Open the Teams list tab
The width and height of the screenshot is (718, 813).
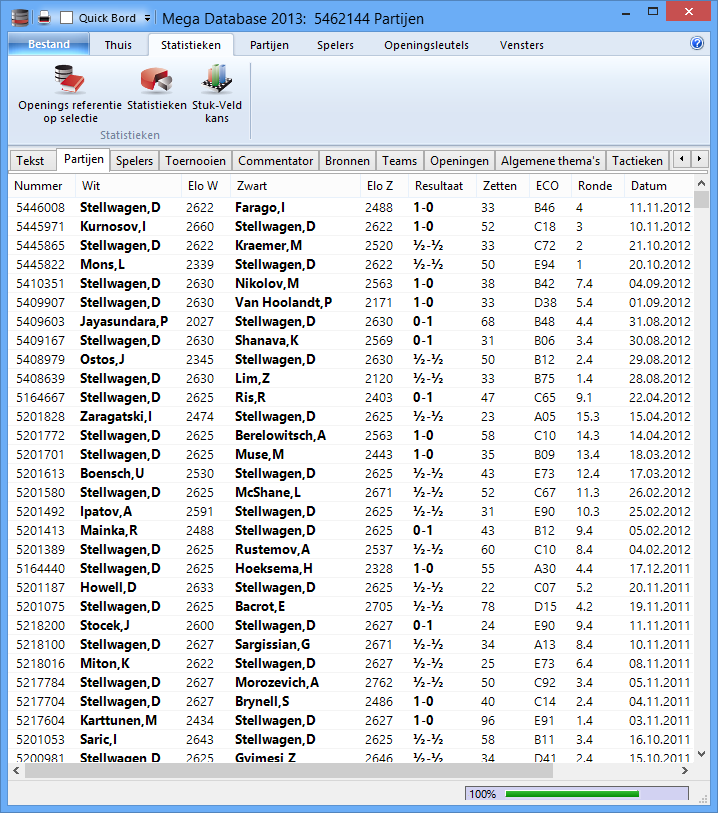point(400,161)
